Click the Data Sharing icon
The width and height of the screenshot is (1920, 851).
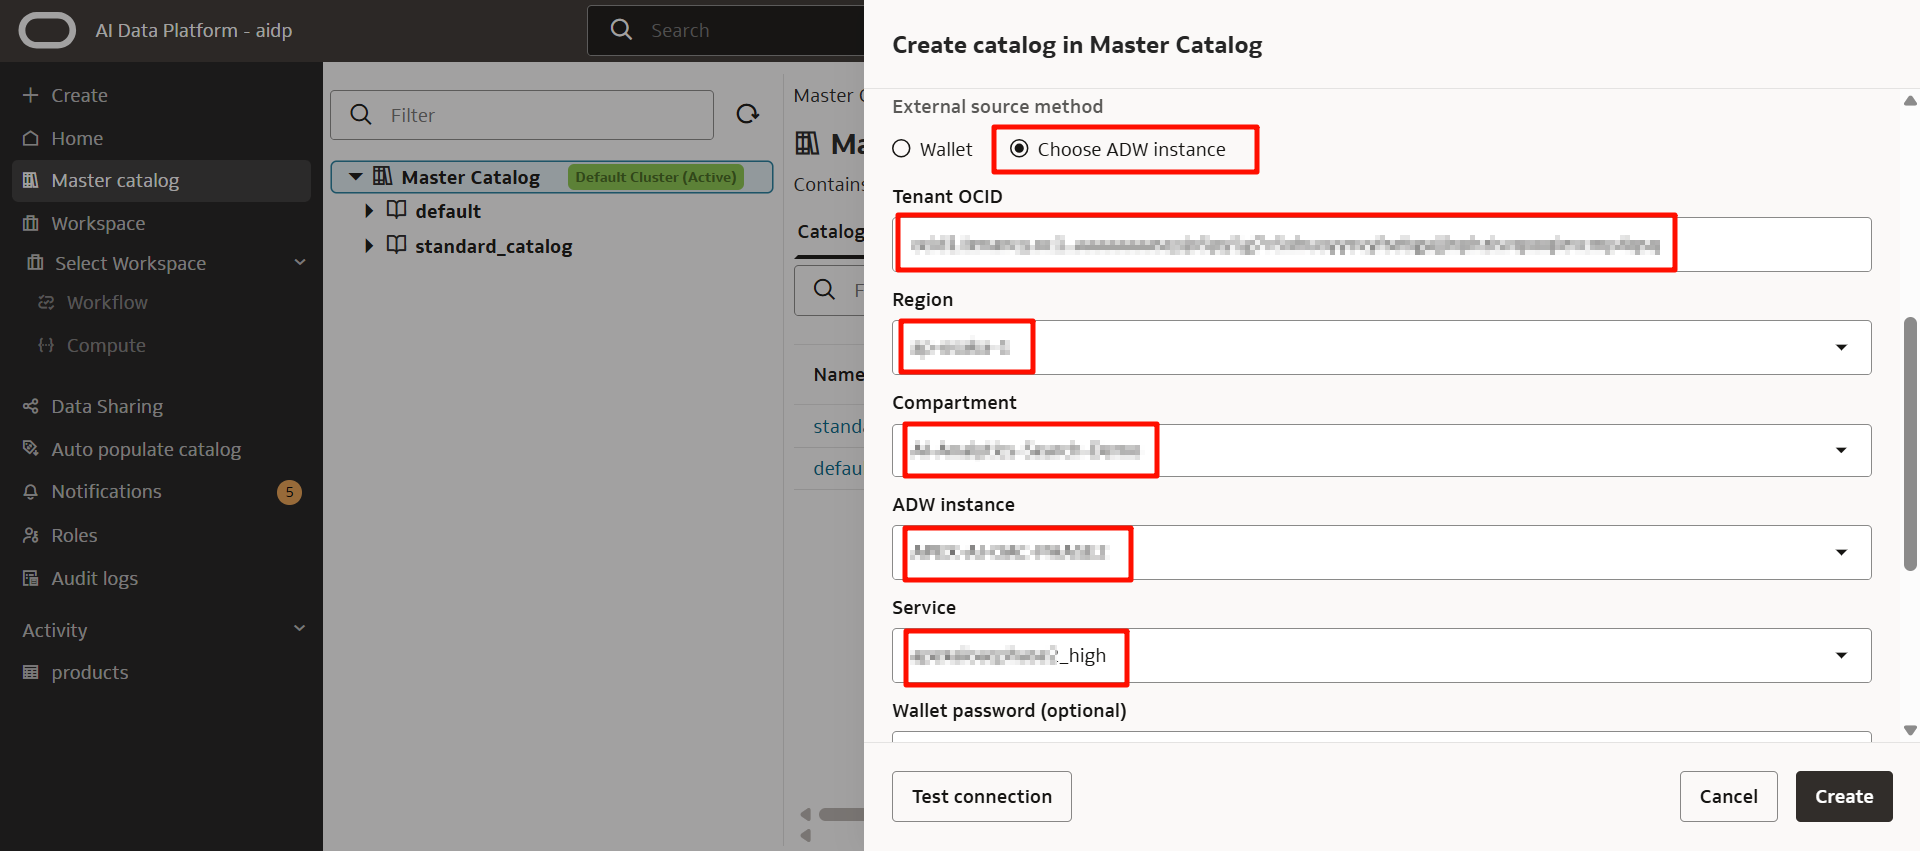pos(31,406)
